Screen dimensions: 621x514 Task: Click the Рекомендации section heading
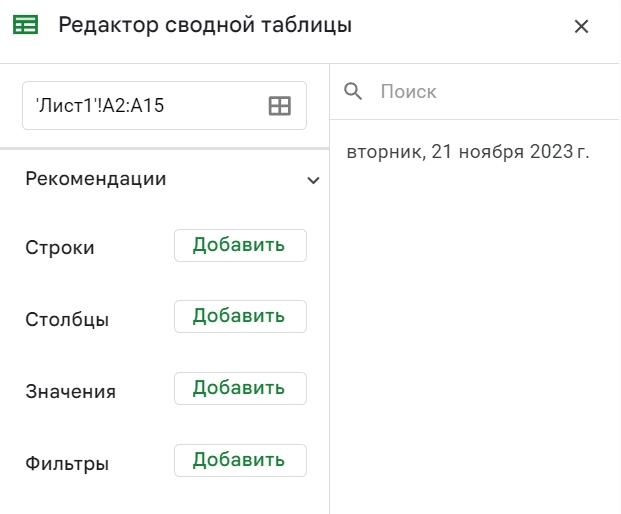pyautogui.click(x=96, y=180)
